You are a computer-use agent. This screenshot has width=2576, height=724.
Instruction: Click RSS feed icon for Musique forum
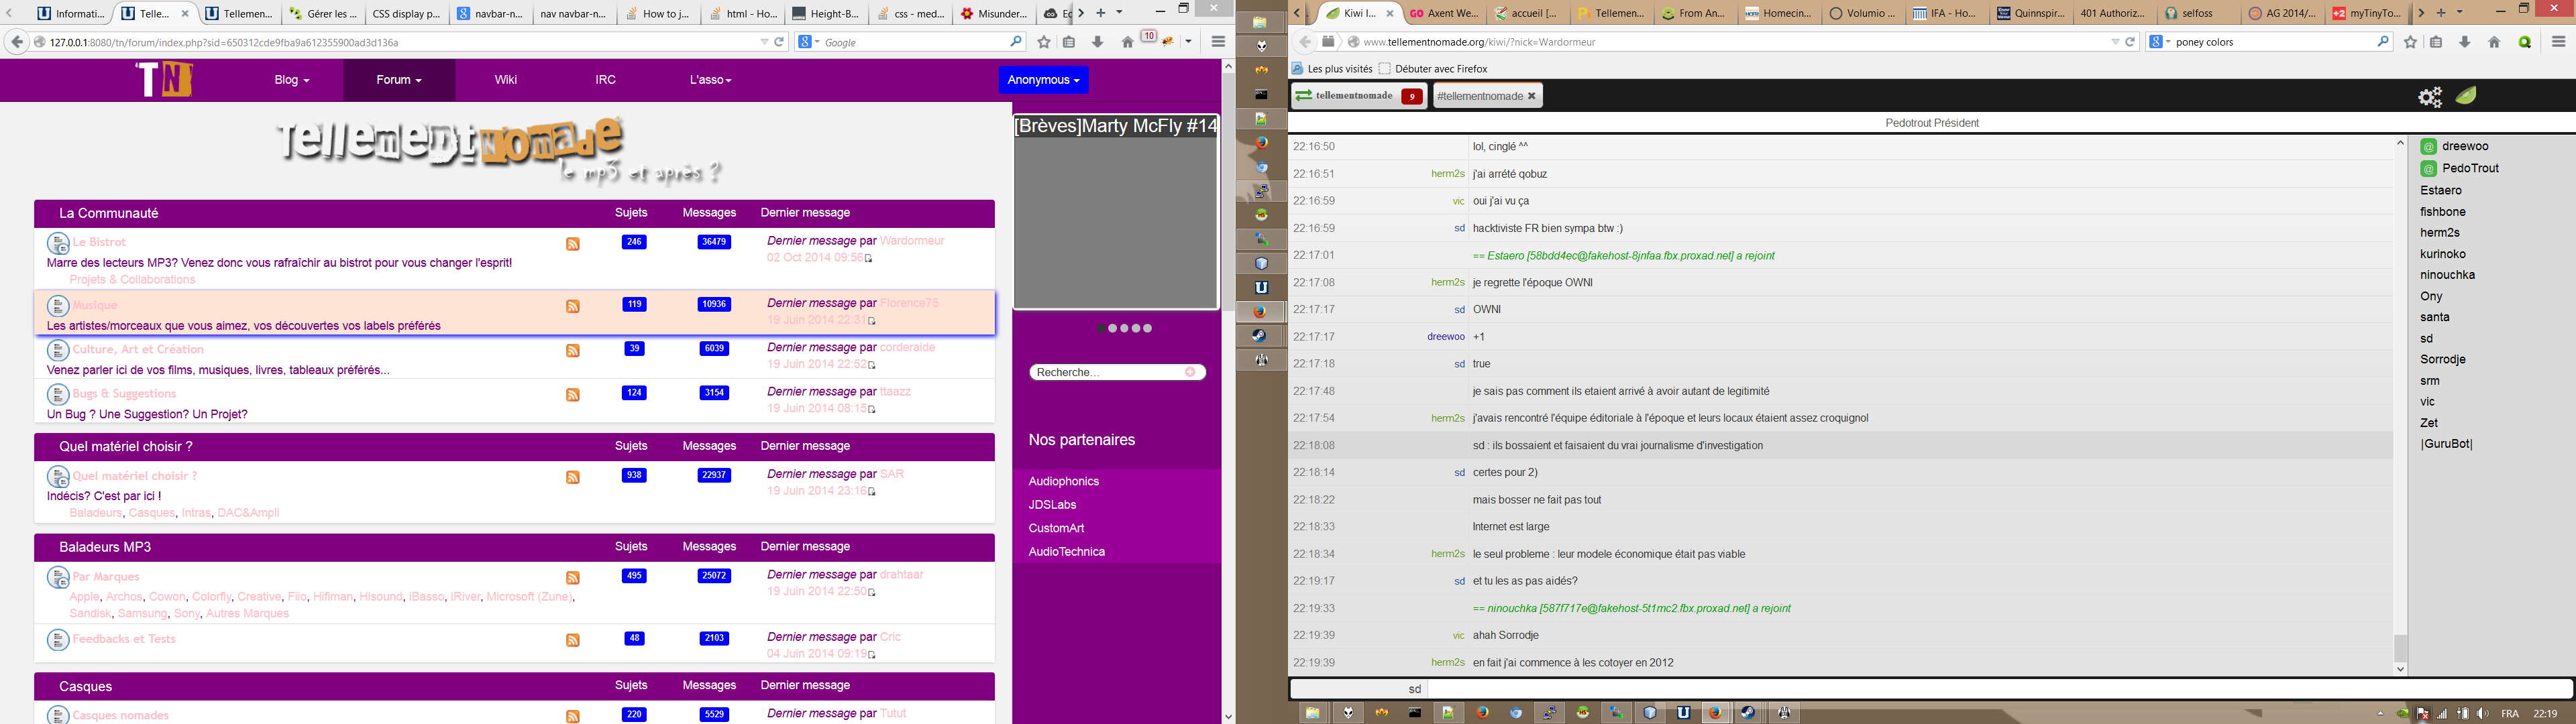573,306
